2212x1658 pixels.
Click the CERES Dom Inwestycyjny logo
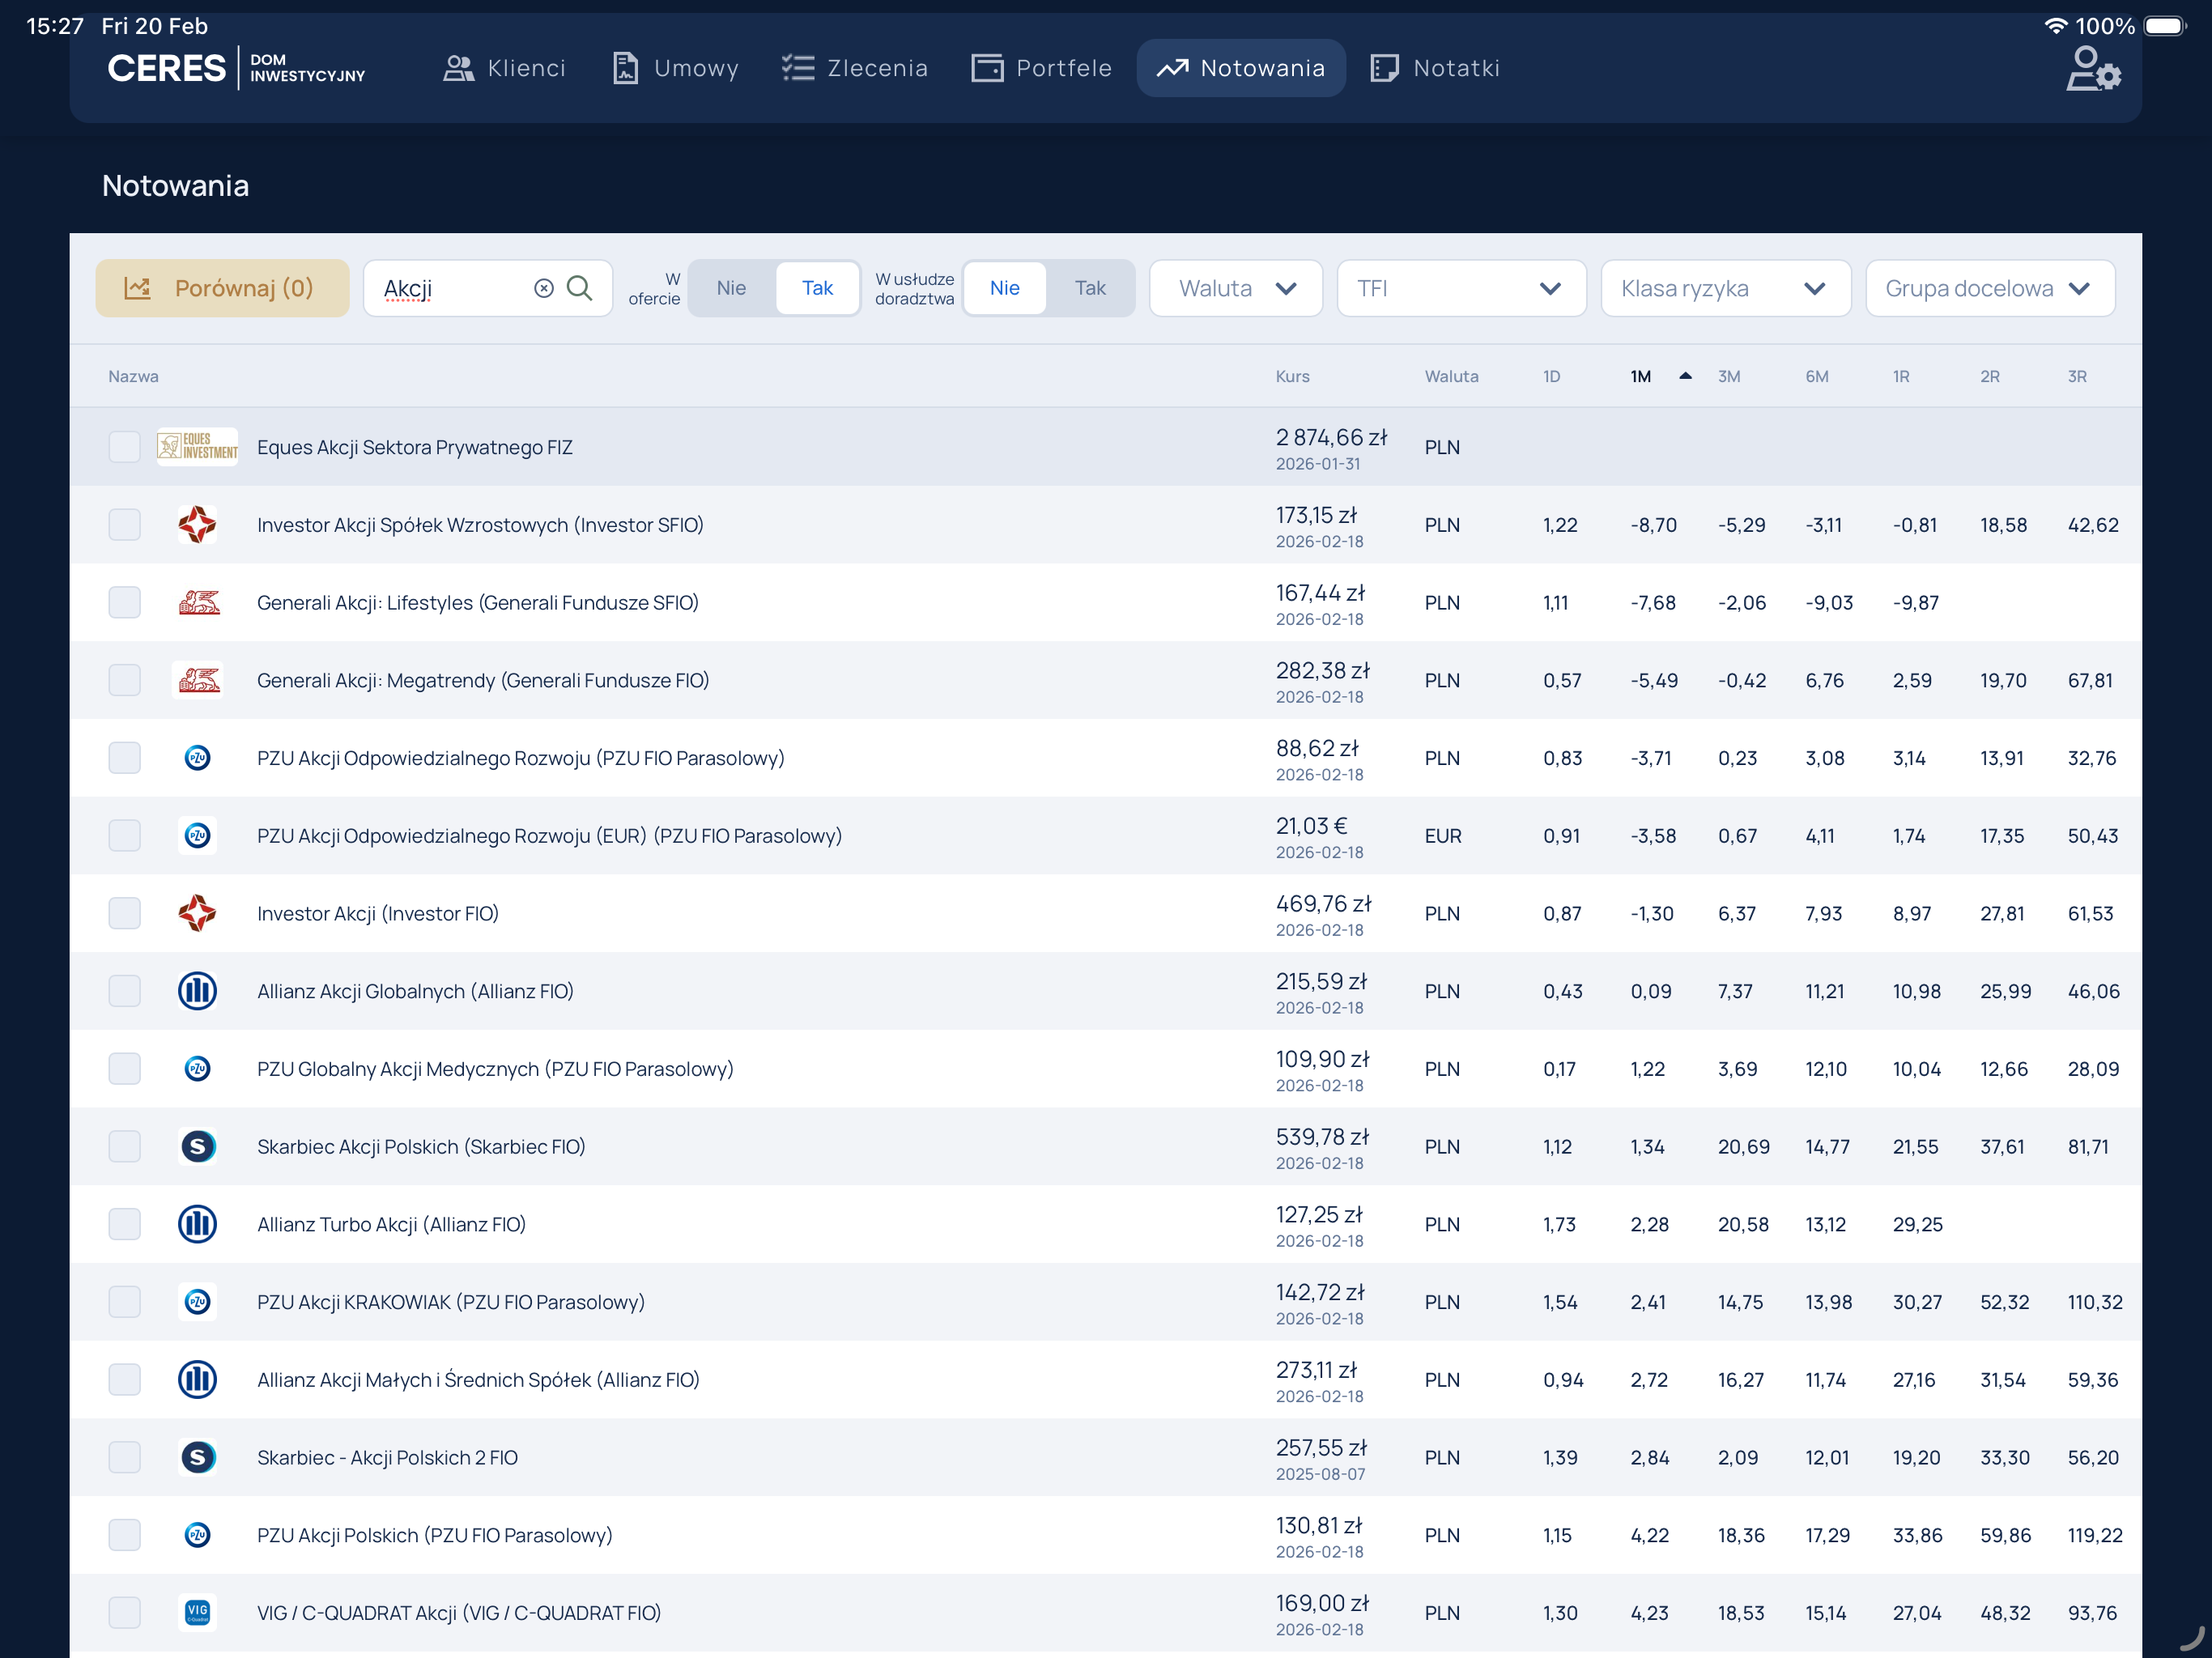236,68
